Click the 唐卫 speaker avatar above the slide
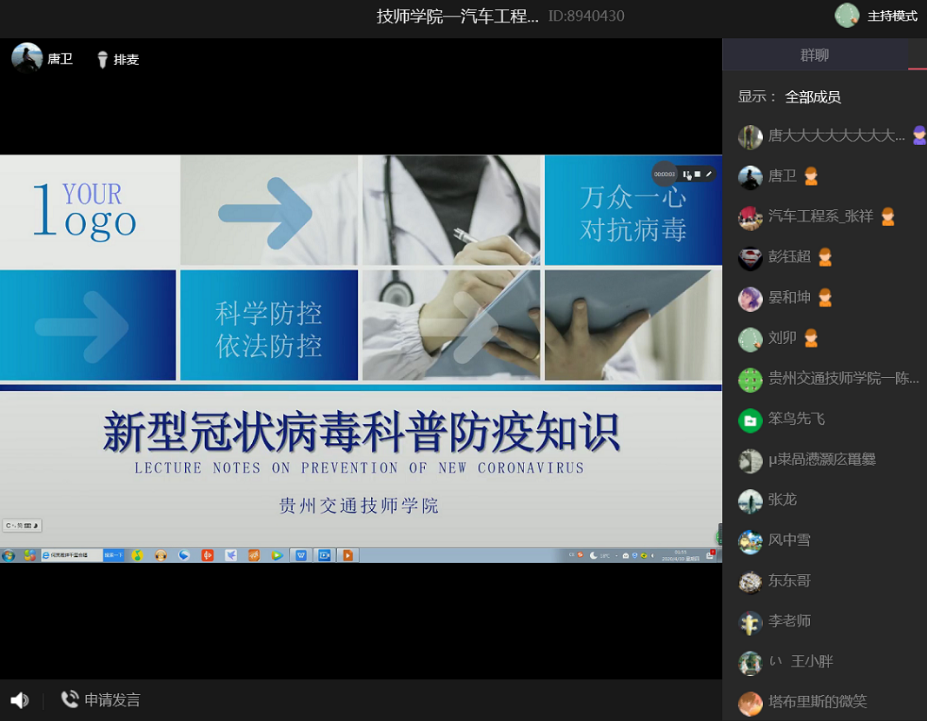 (x=27, y=57)
